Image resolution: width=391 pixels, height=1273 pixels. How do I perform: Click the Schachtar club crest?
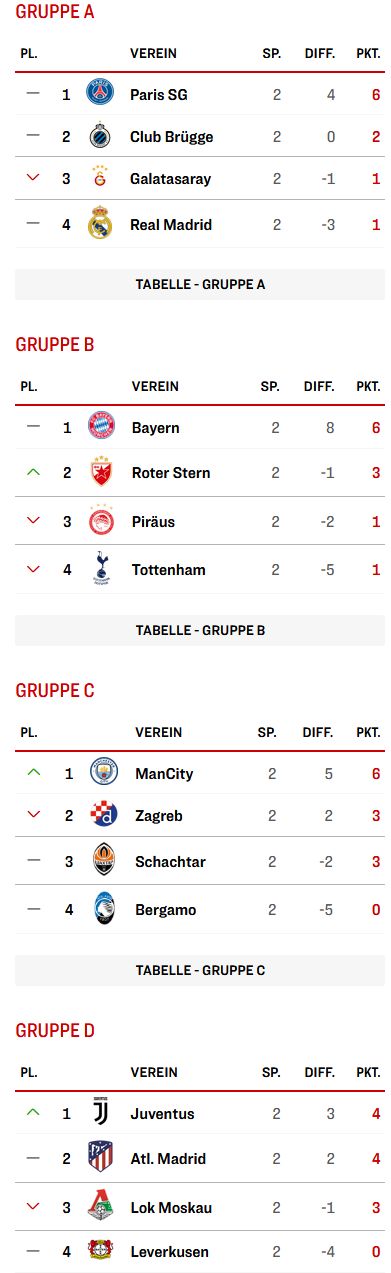(104, 860)
